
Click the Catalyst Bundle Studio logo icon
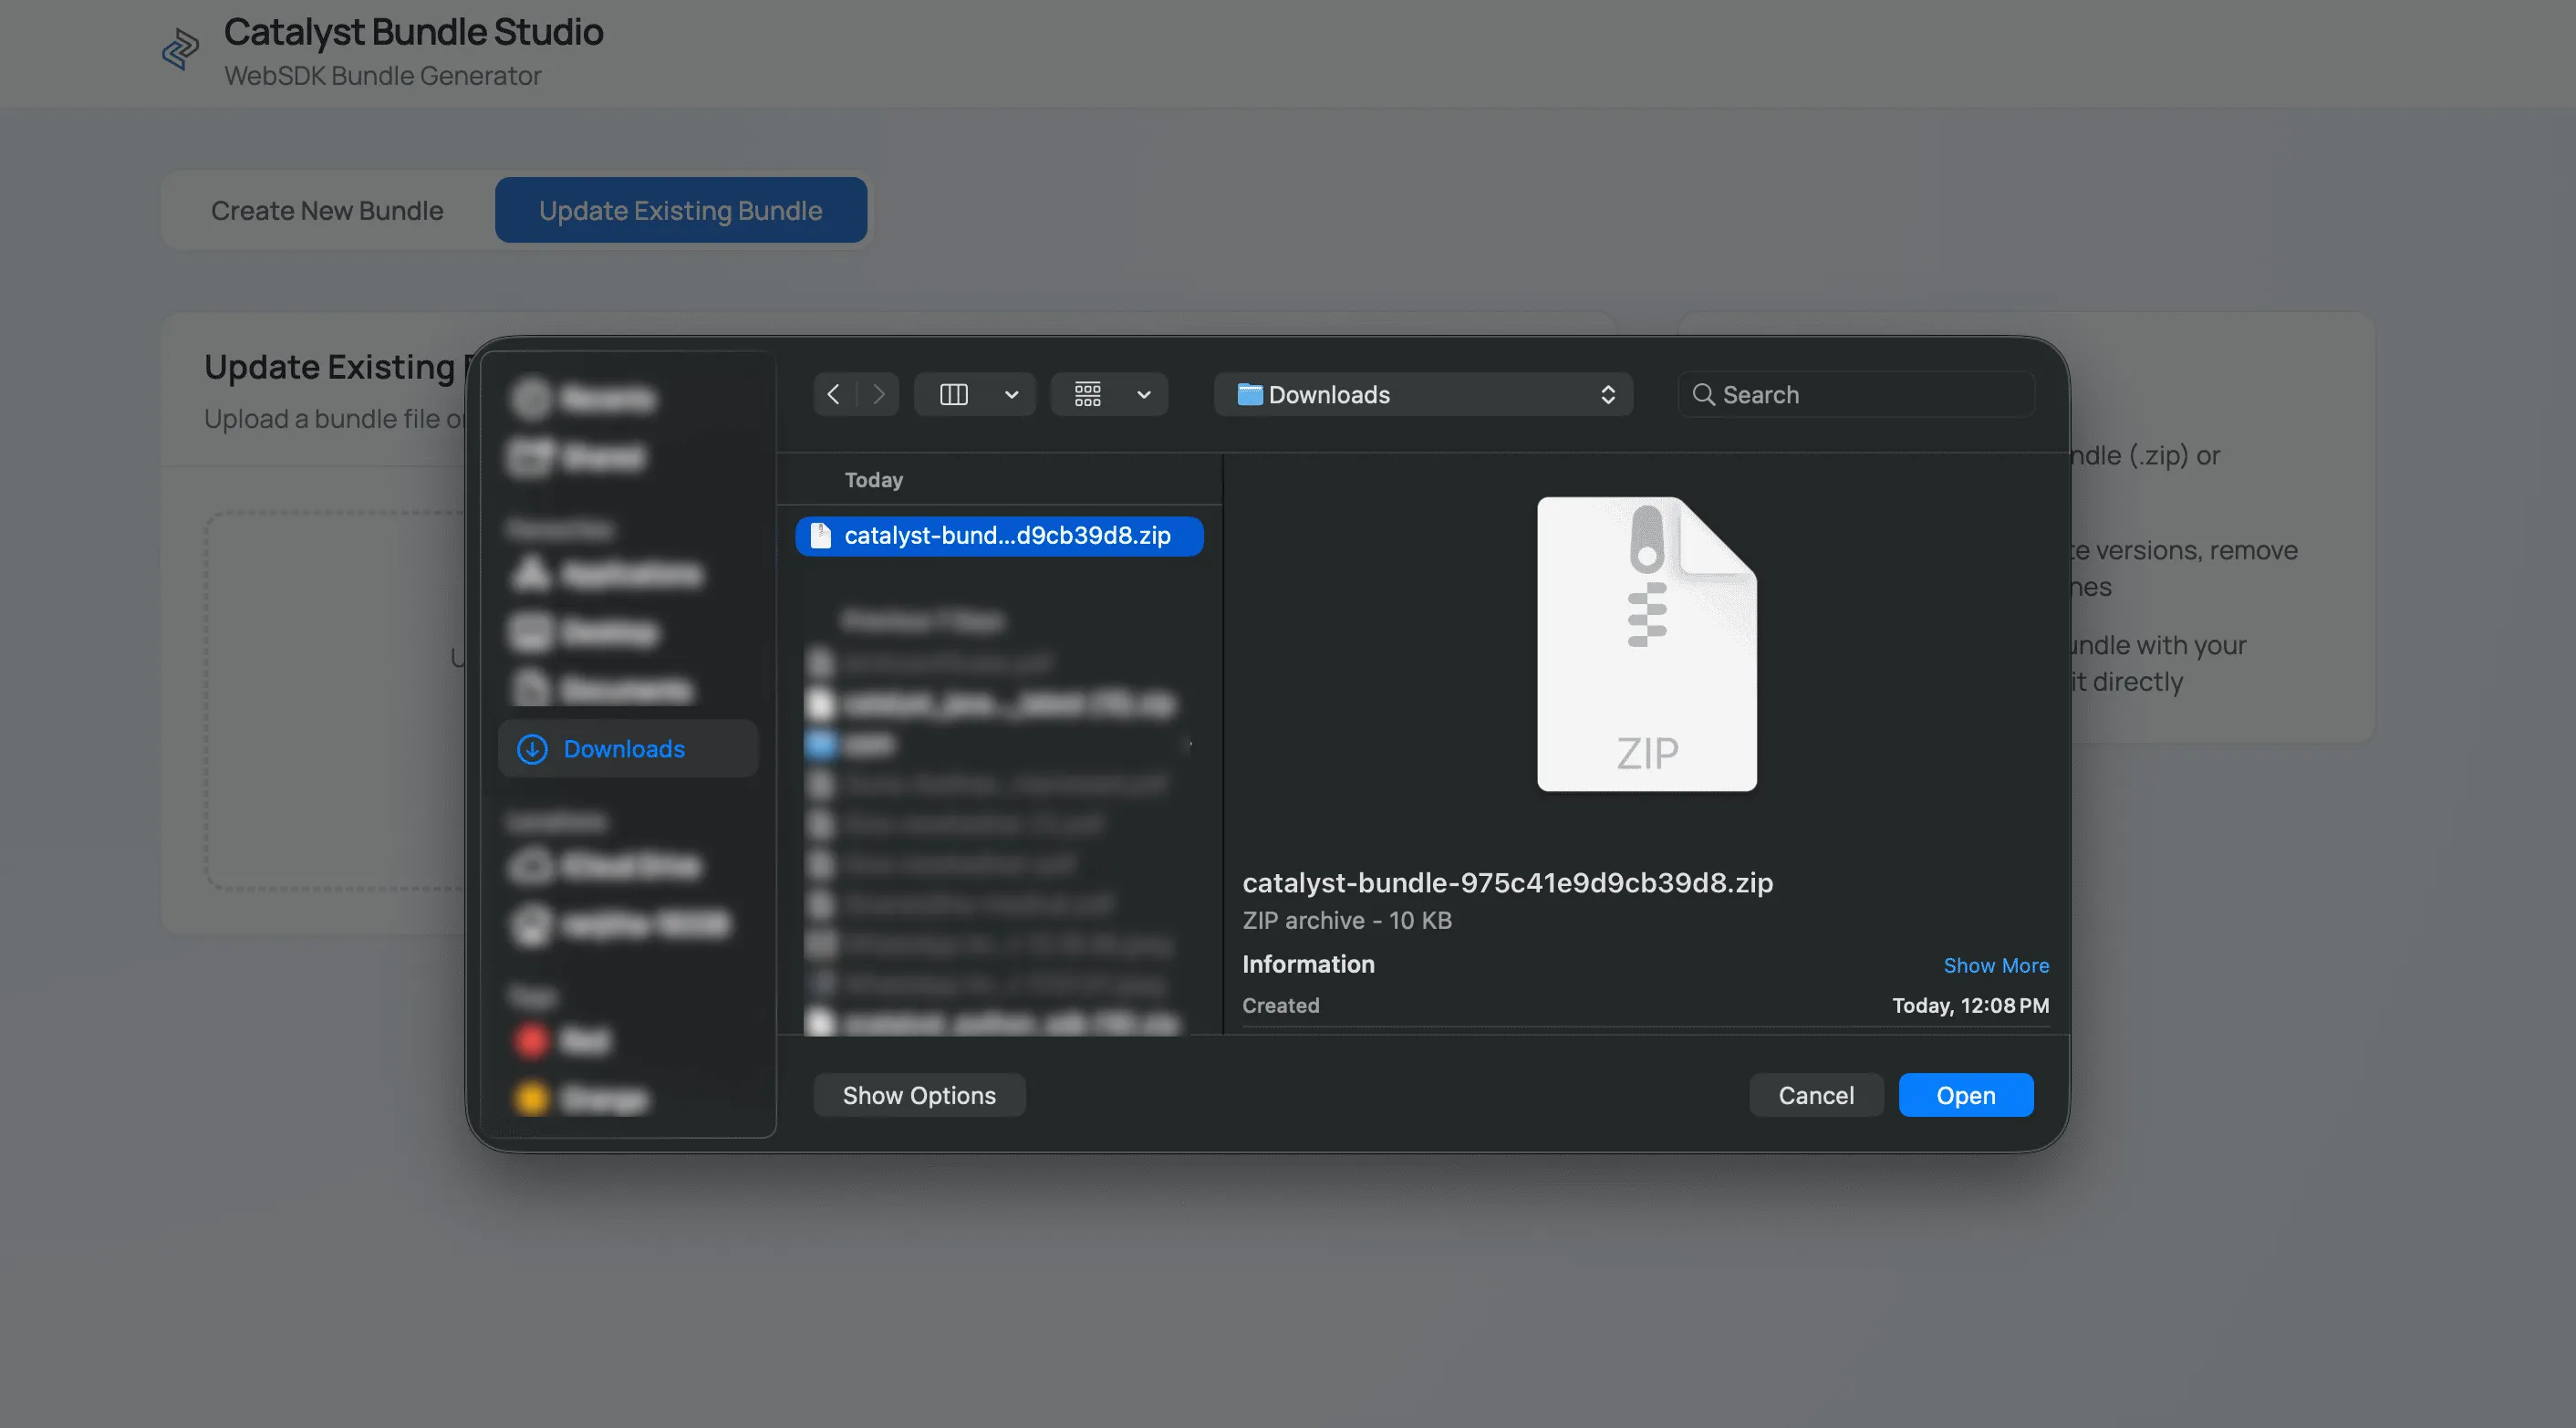click(181, 48)
